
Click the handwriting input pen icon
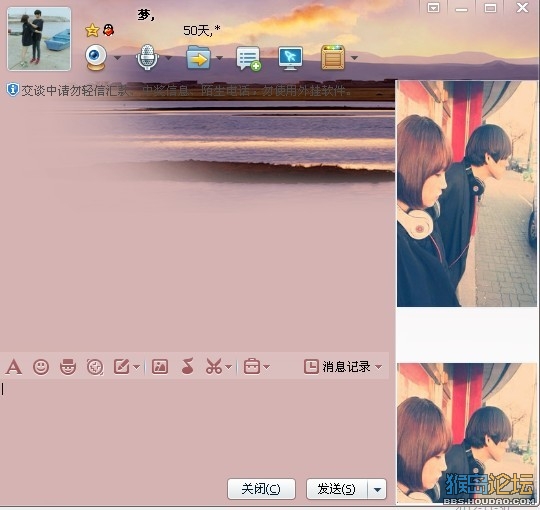(122, 366)
